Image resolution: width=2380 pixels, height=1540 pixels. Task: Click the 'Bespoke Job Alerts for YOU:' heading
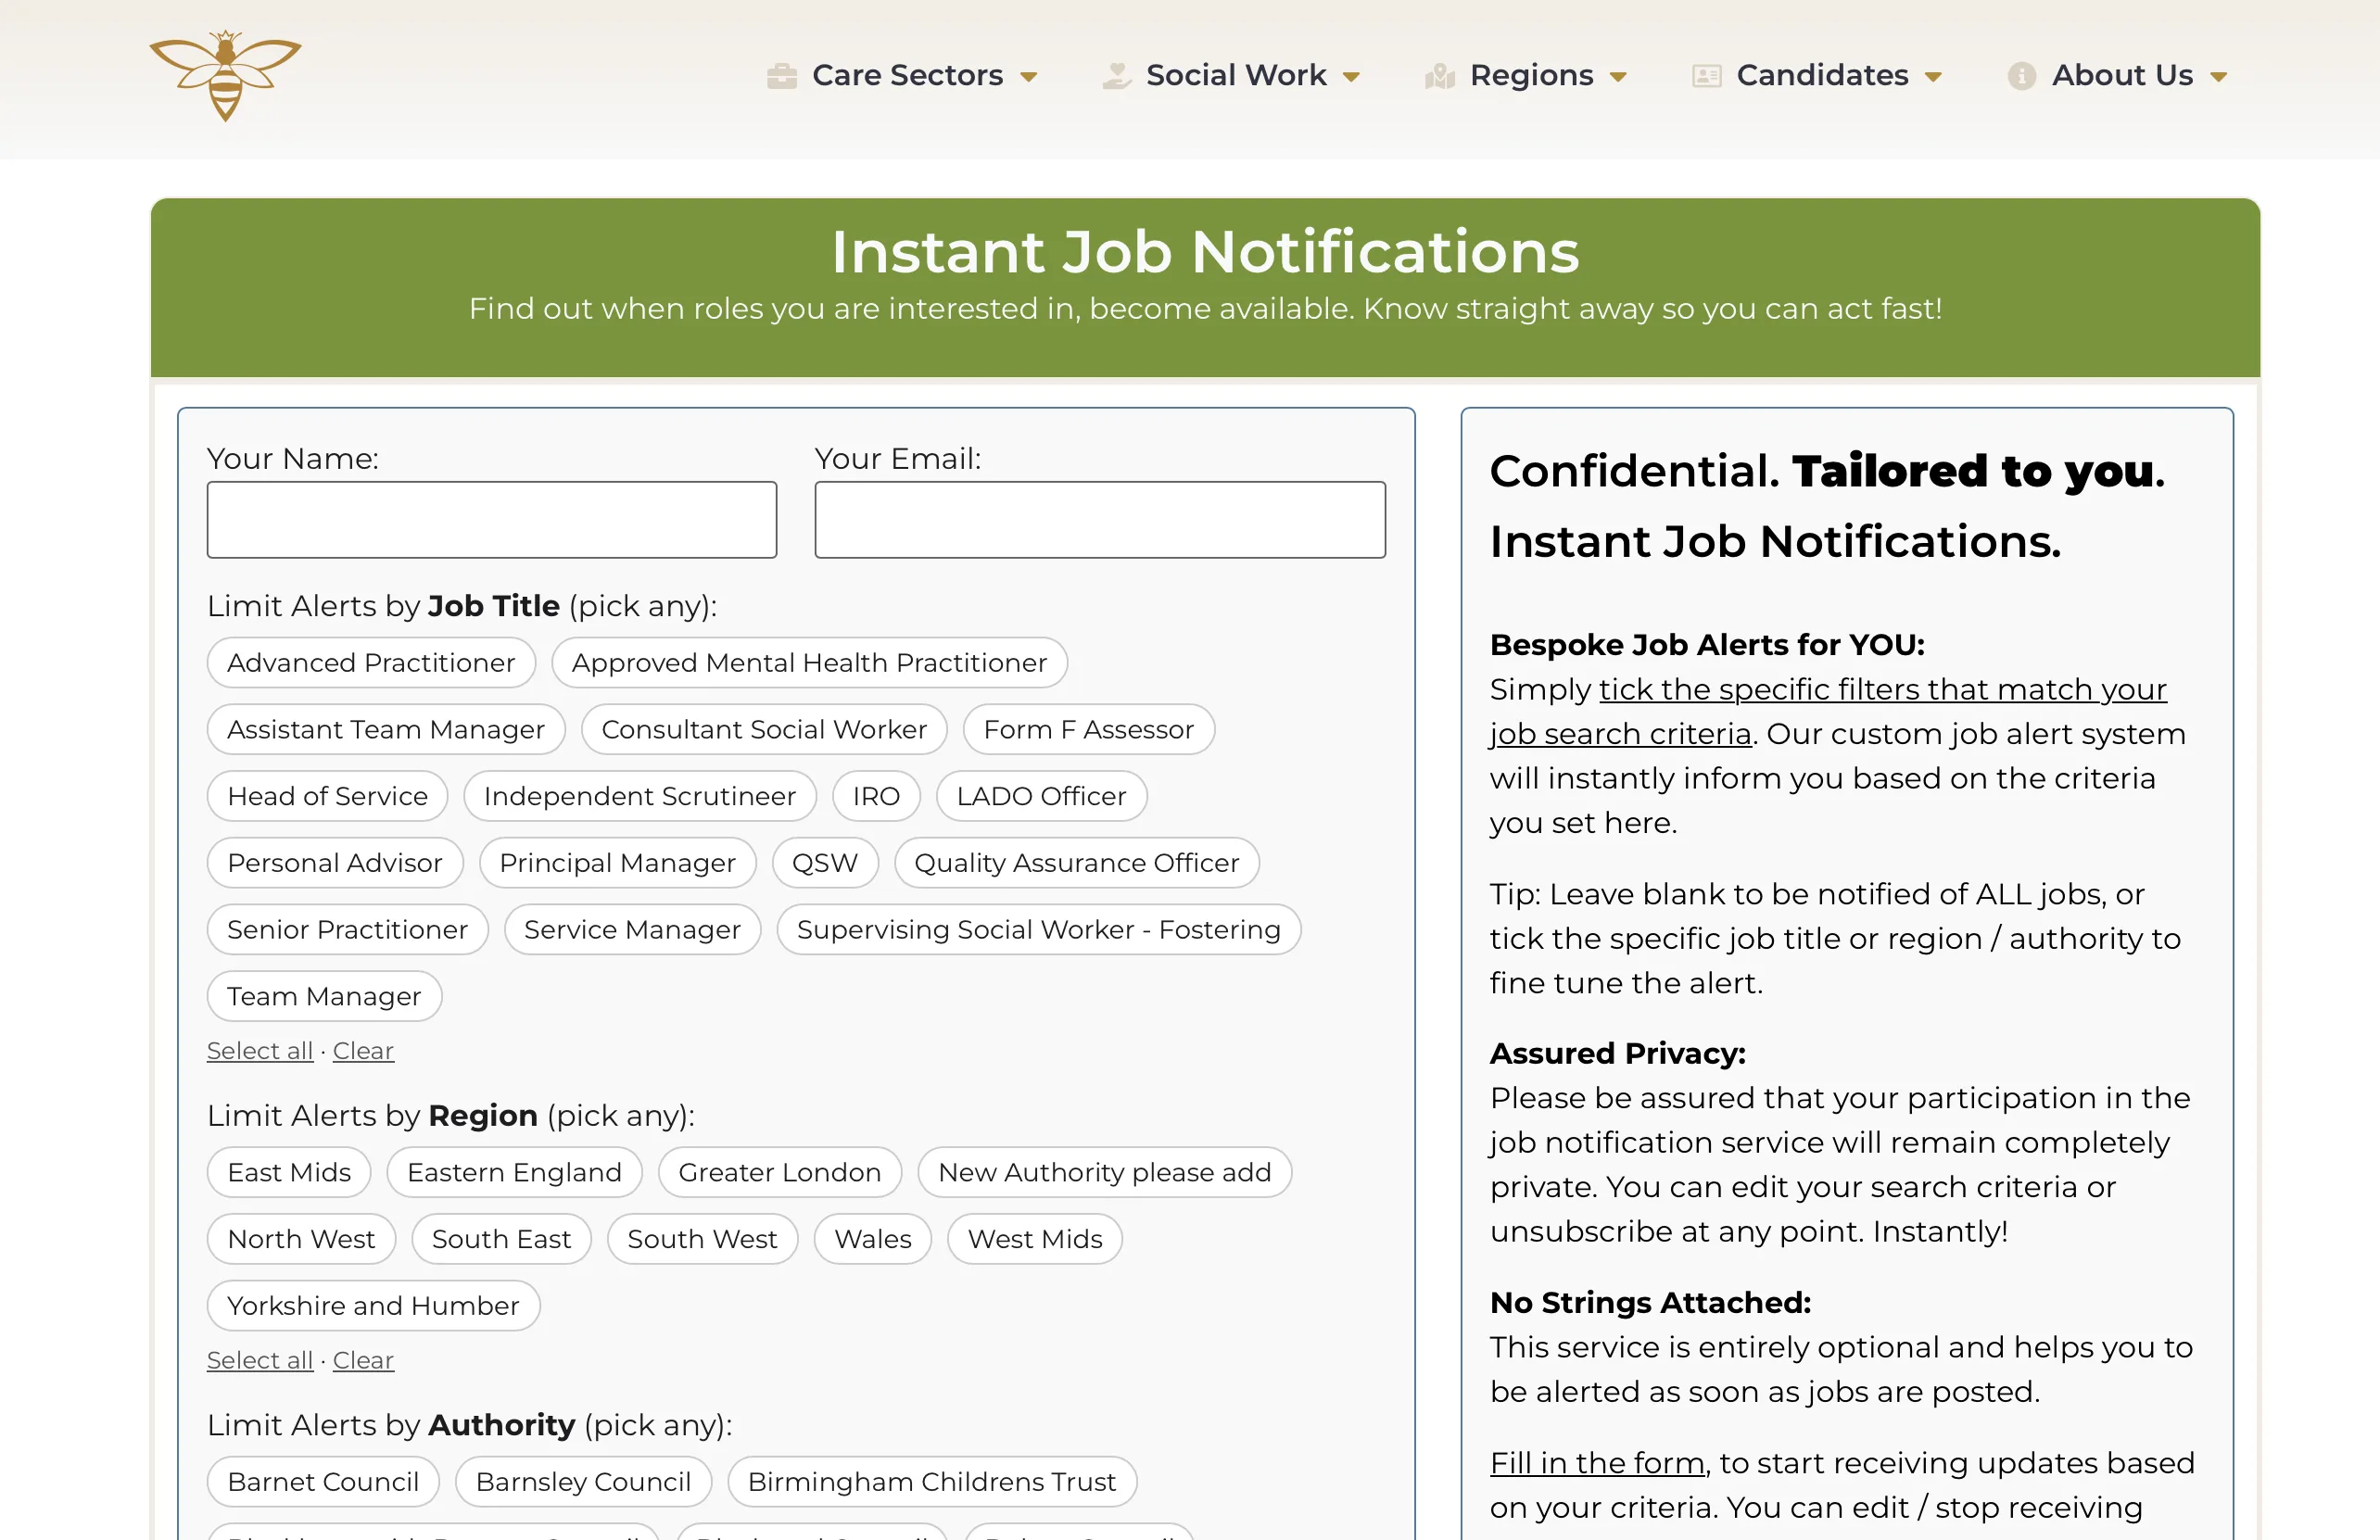click(1707, 645)
